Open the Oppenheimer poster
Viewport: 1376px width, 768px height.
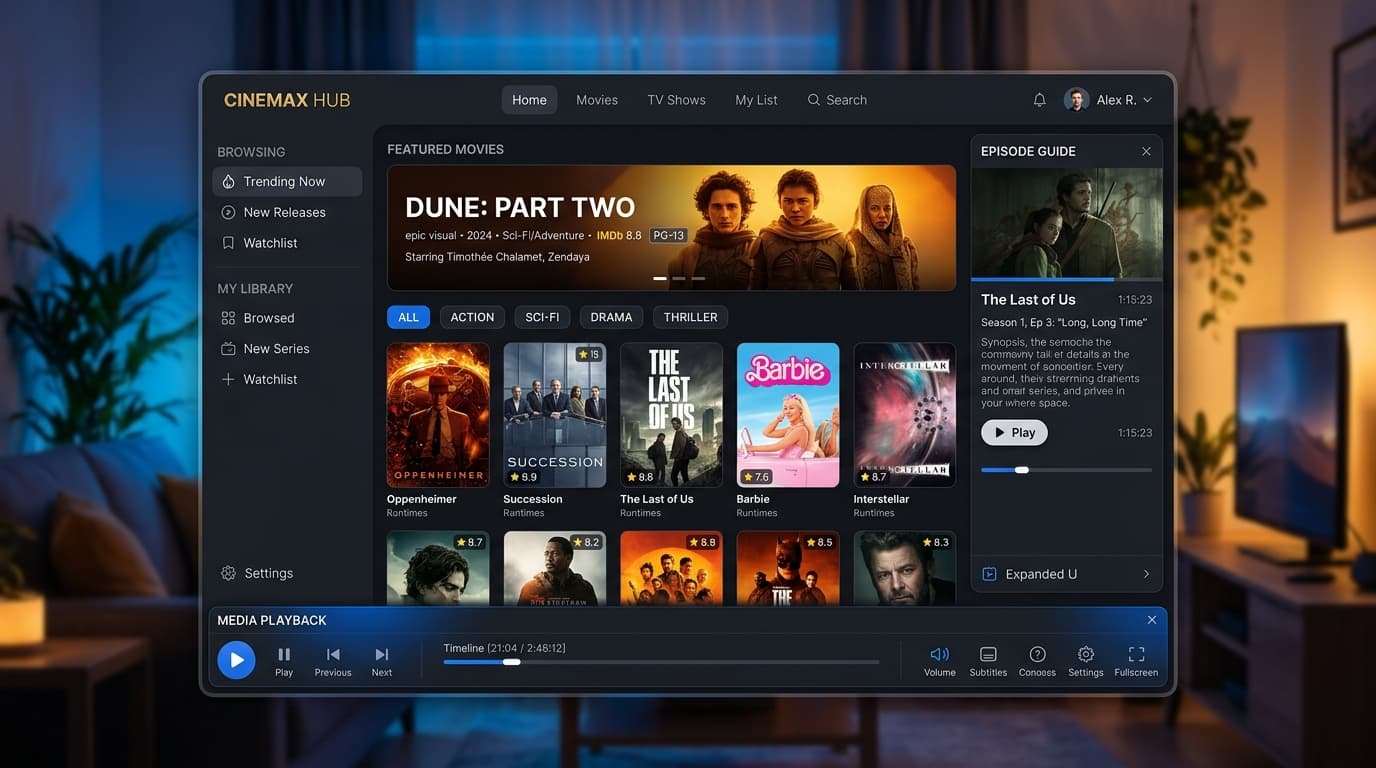(x=438, y=415)
